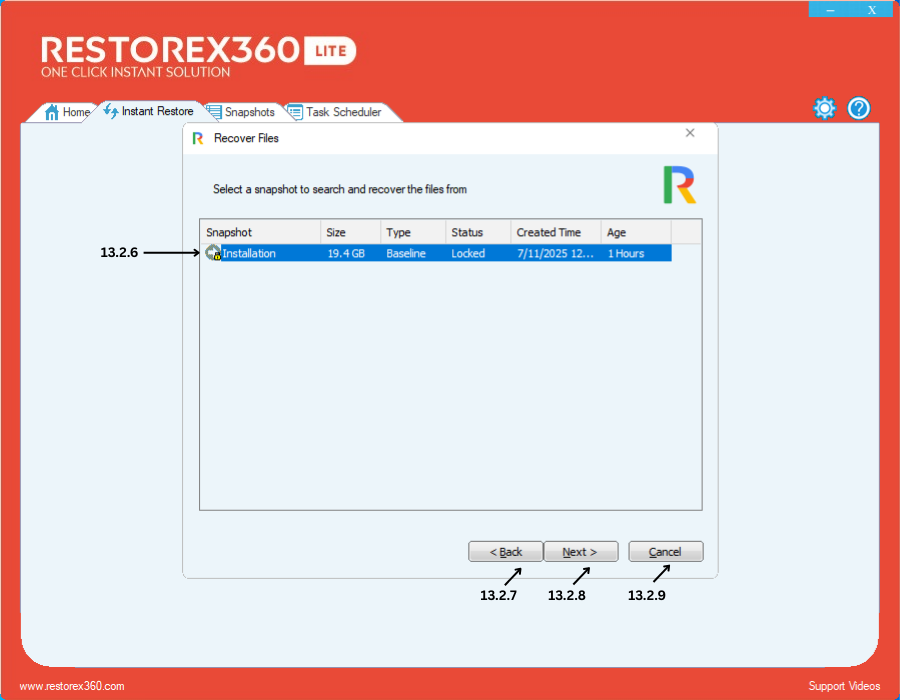The height and width of the screenshot is (700, 900).
Task: Select the Instant Restore tab
Action: (149, 111)
